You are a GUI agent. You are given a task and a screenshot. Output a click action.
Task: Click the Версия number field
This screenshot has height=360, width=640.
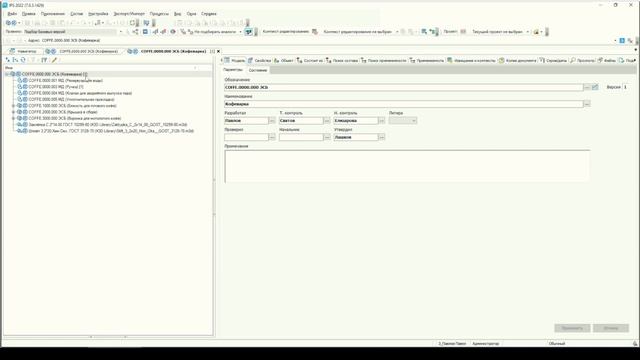coord(627,87)
